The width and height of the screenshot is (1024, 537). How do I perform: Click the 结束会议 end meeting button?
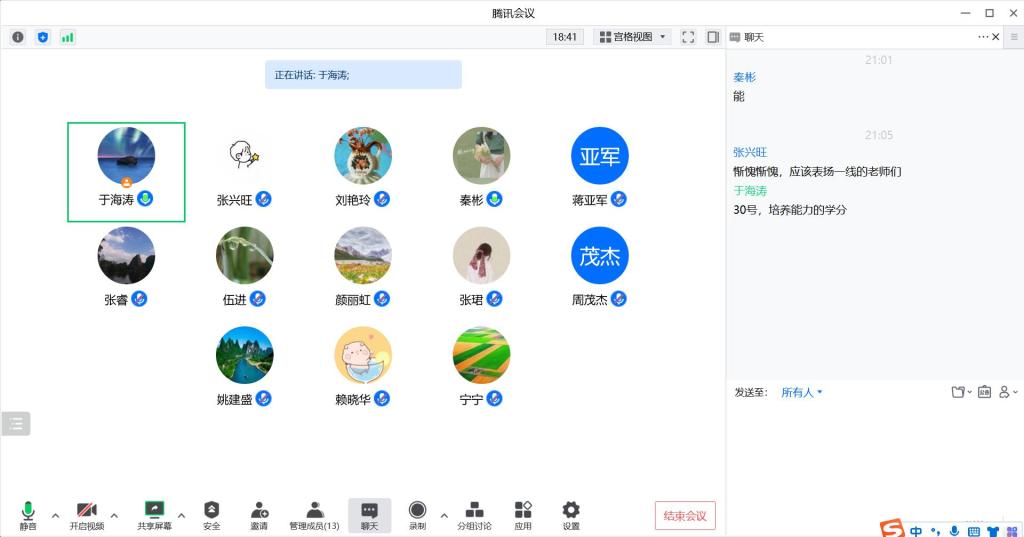[685, 516]
